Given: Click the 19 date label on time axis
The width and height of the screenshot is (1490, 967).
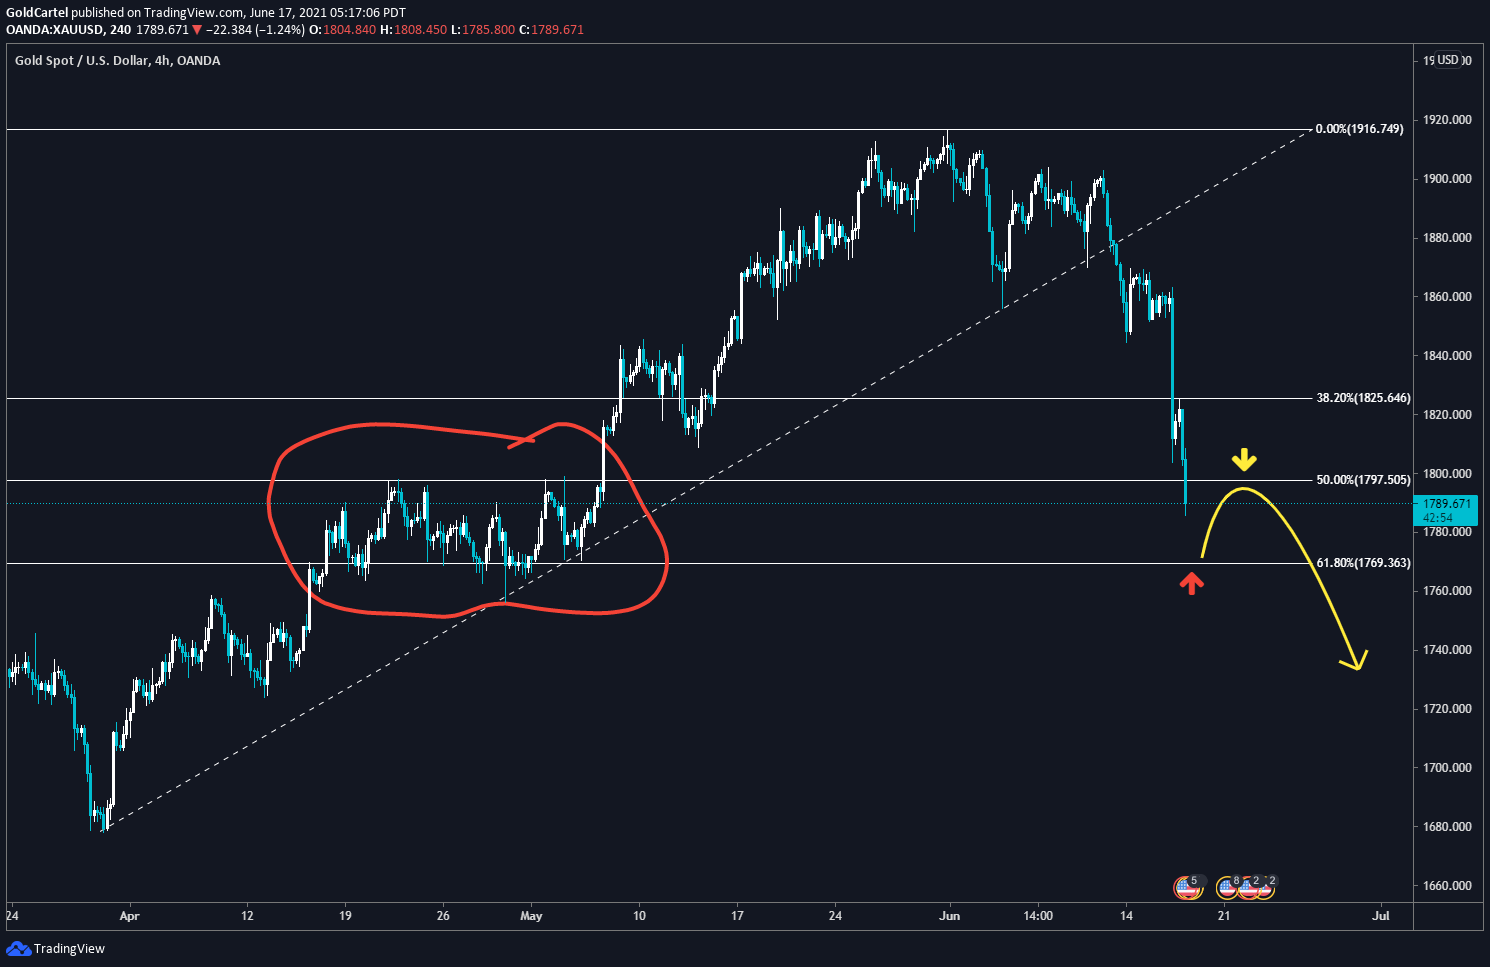Looking at the screenshot, I should tap(345, 916).
